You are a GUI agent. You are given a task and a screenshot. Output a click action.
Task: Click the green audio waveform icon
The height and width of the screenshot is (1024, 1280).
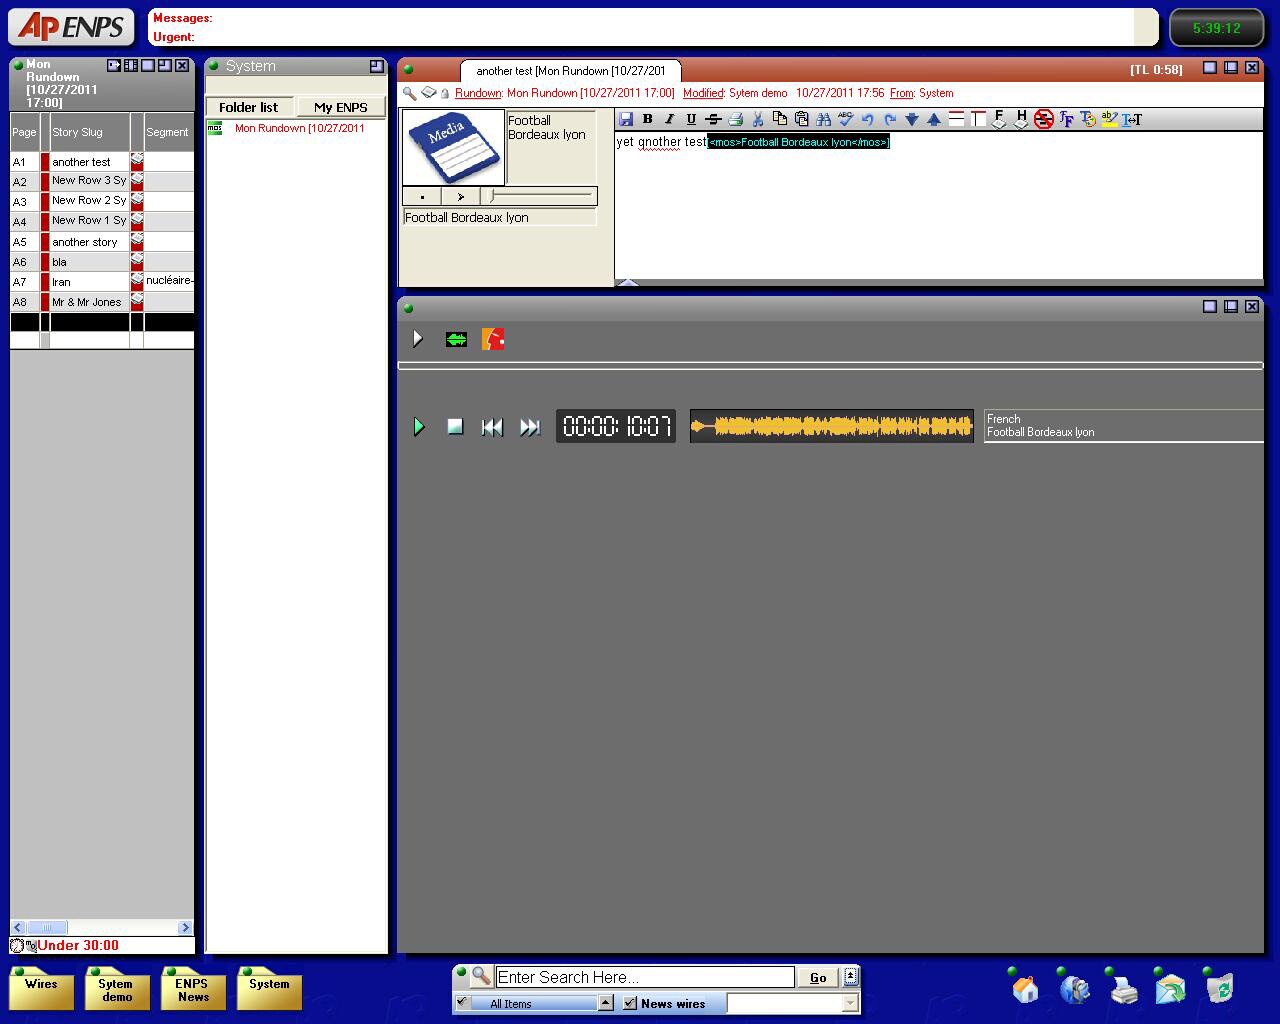[456, 340]
